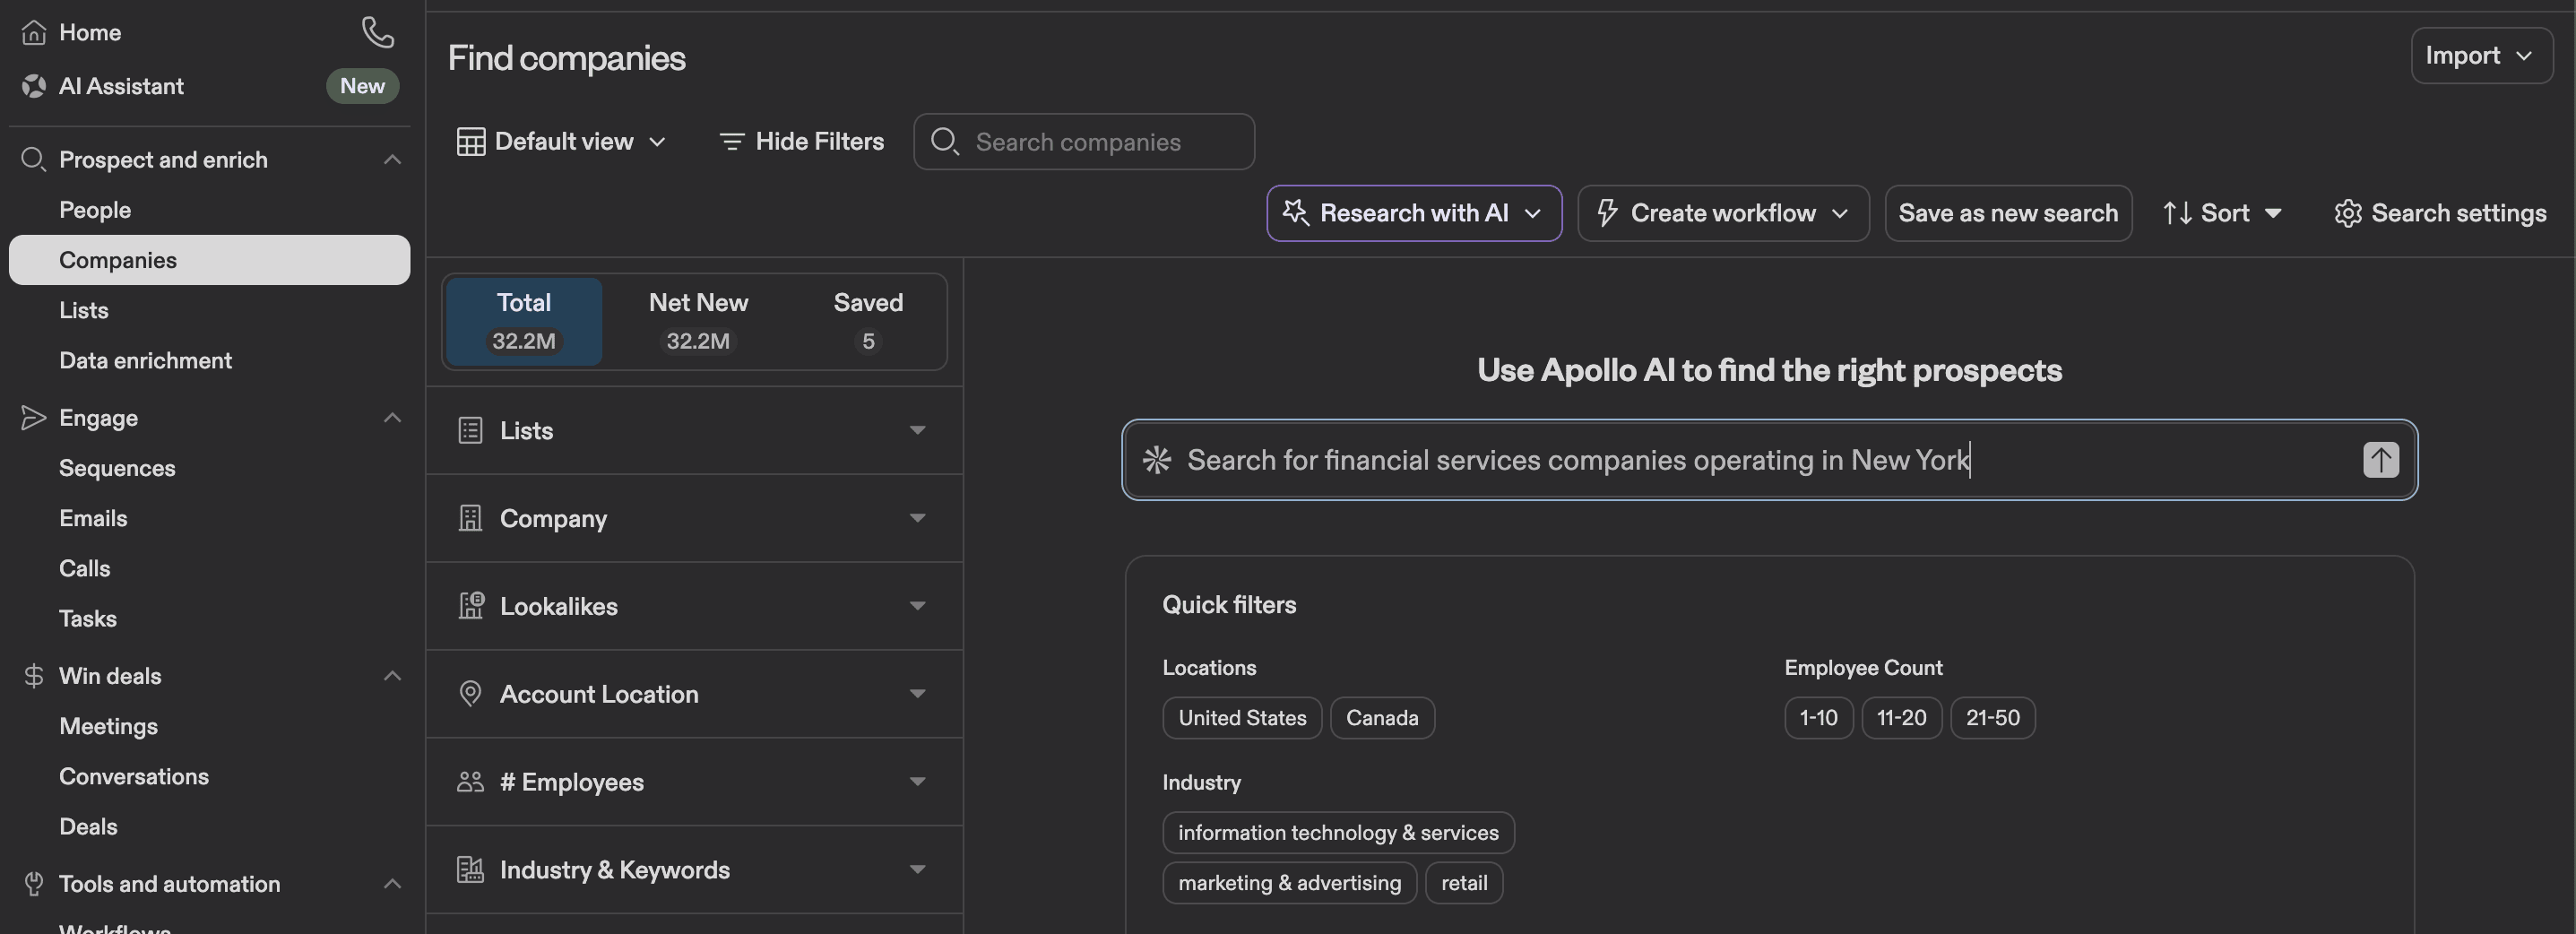Select People under Prospect and enrich
2576x934 pixels.
pyautogui.click(x=95, y=209)
